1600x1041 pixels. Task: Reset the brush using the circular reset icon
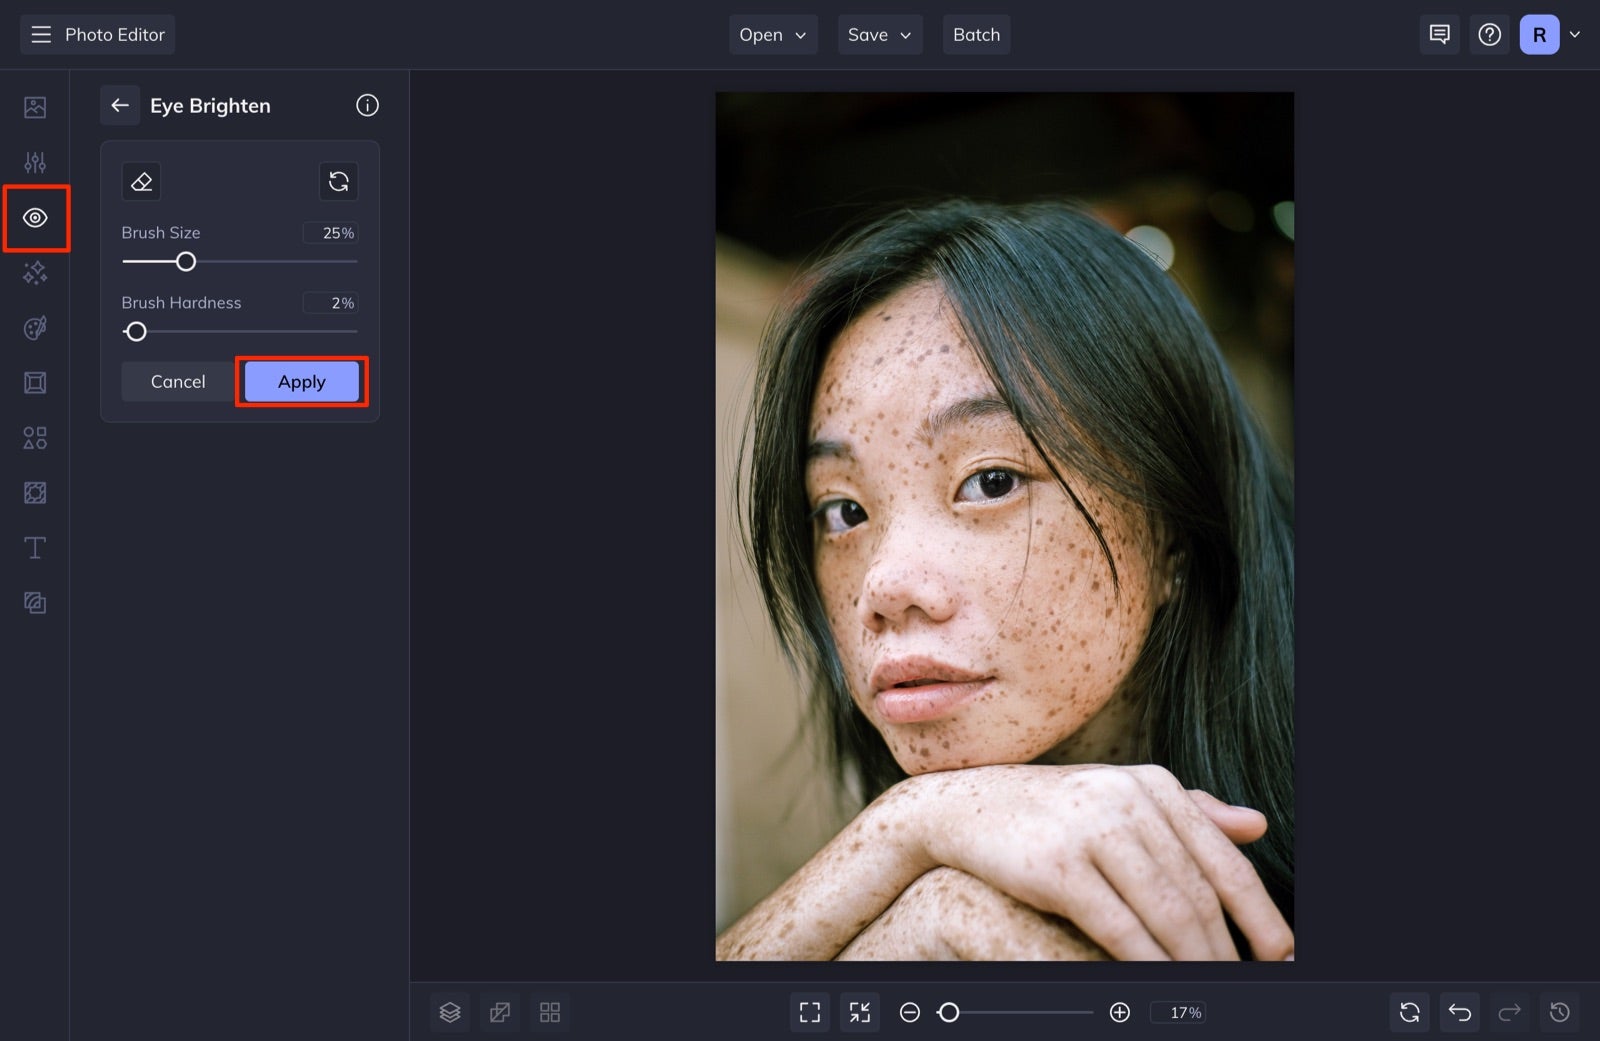(x=338, y=181)
